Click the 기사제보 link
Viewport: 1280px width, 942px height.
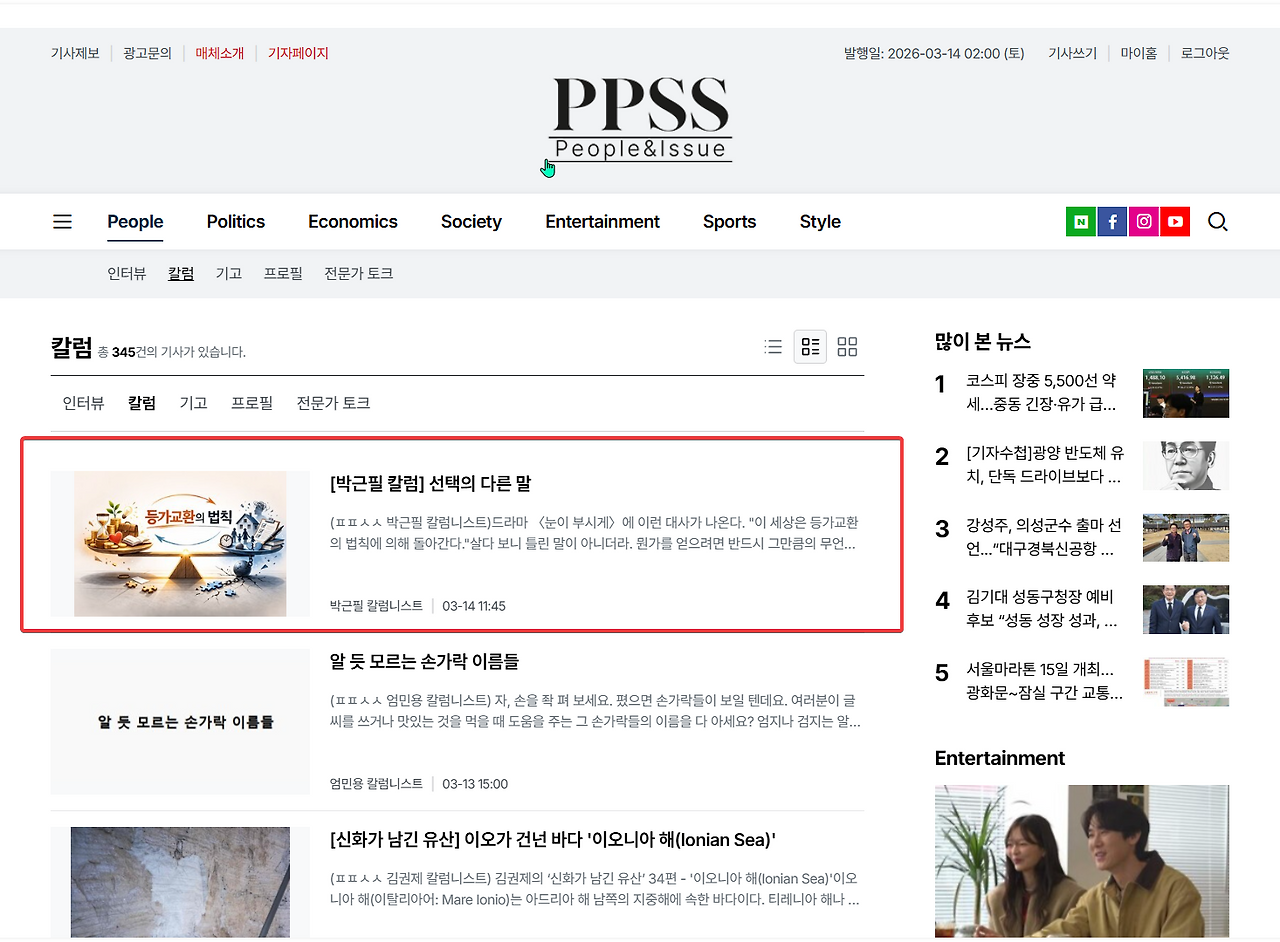point(75,53)
